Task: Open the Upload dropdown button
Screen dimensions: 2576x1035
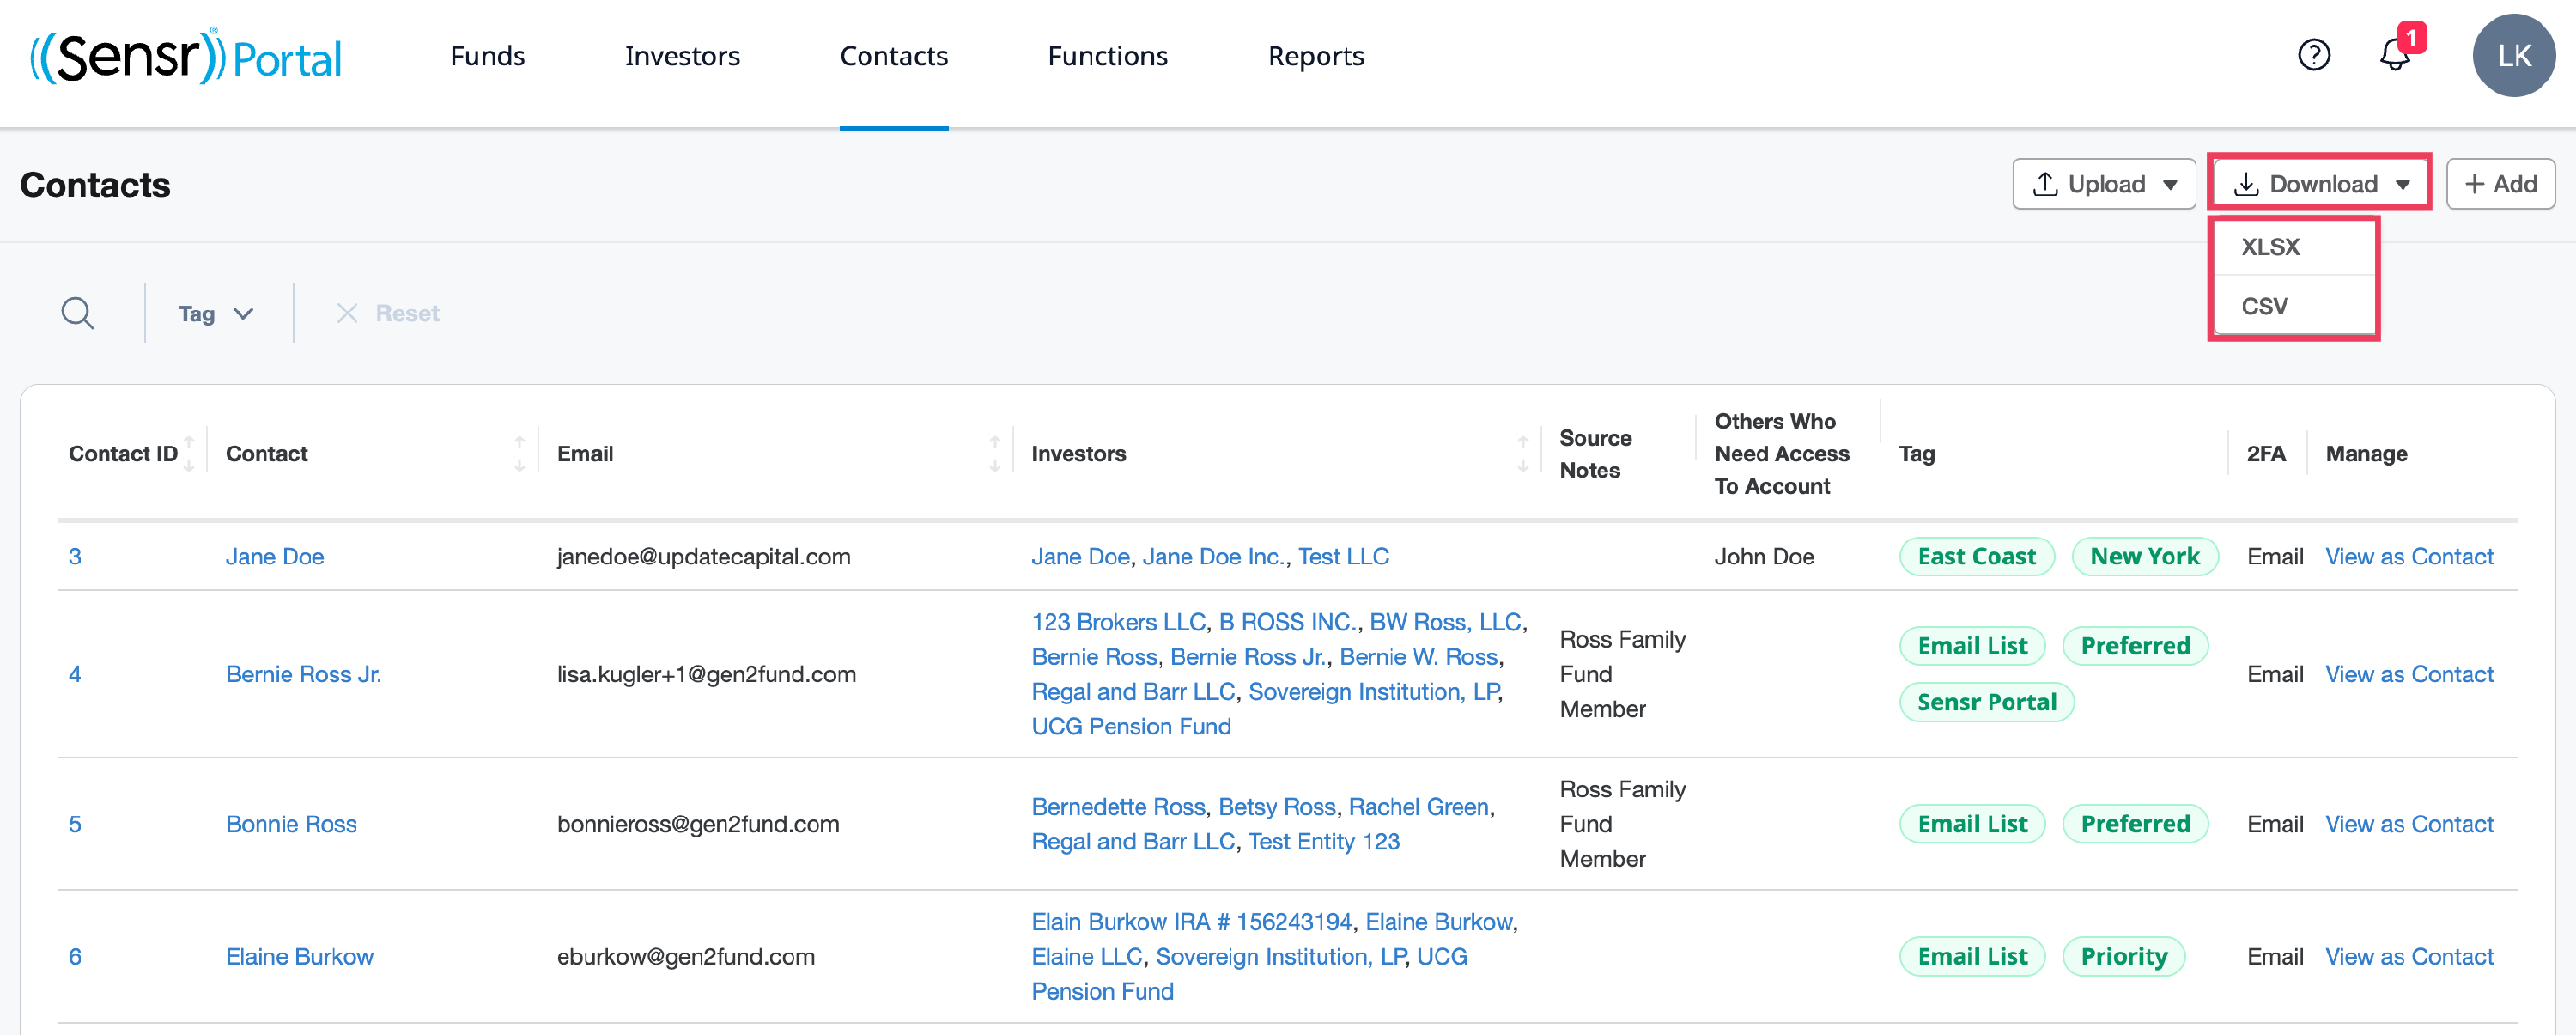Action: click(2103, 184)
